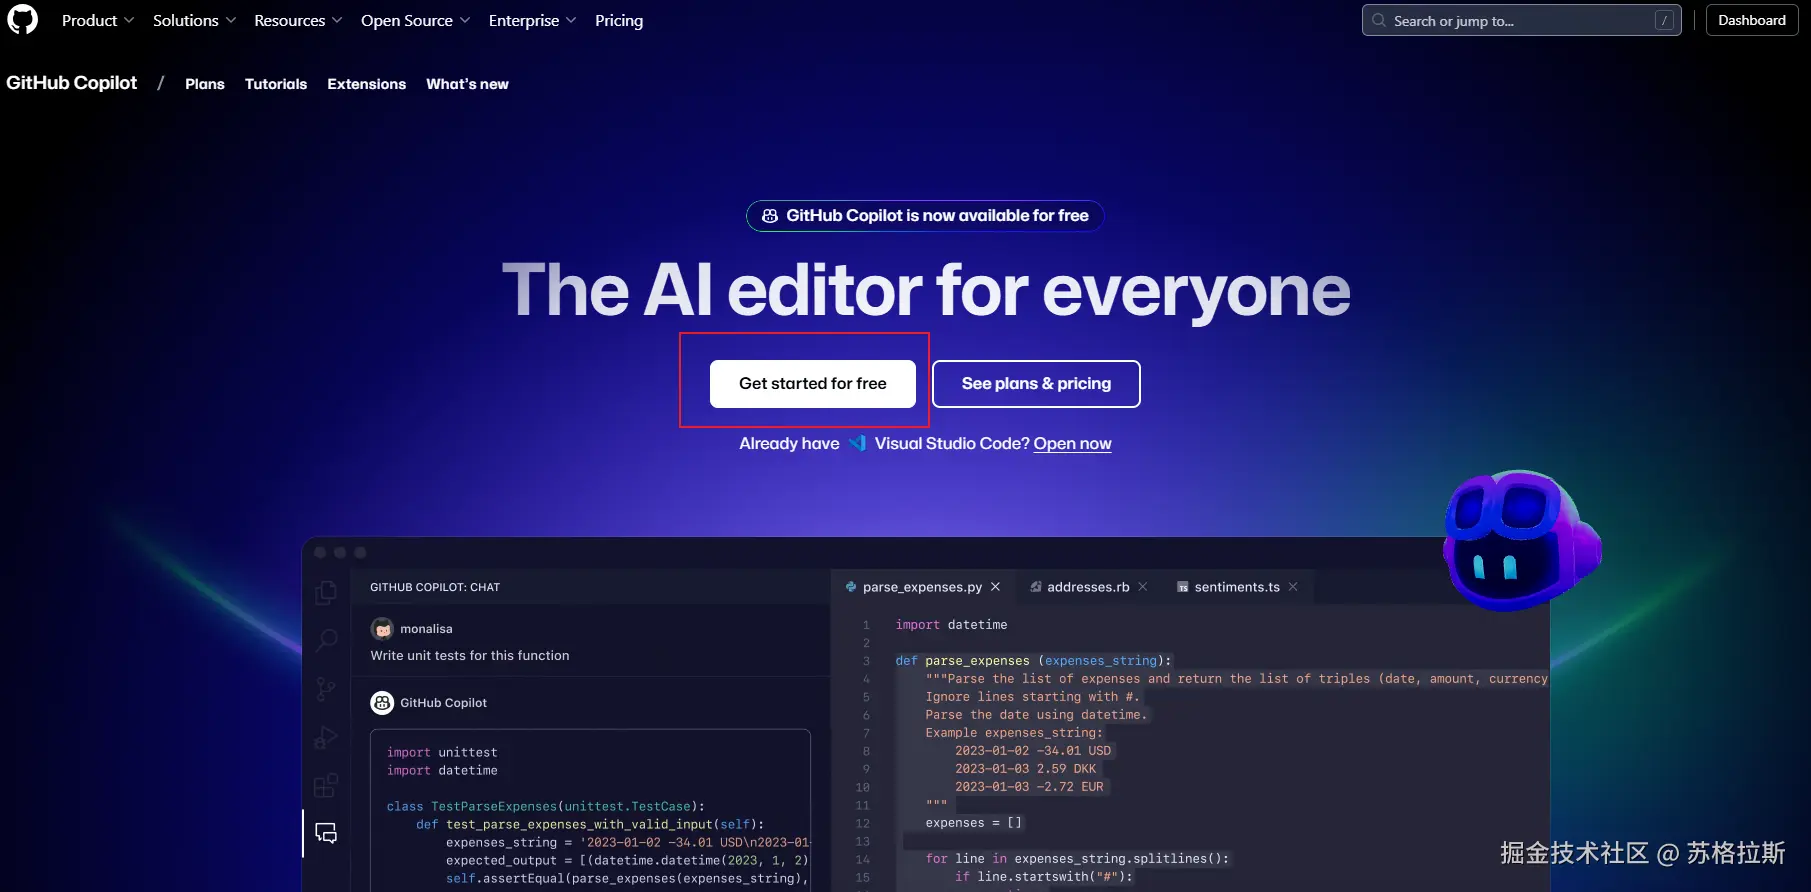Expand the Solutions dropdown menu

point(194,20)
